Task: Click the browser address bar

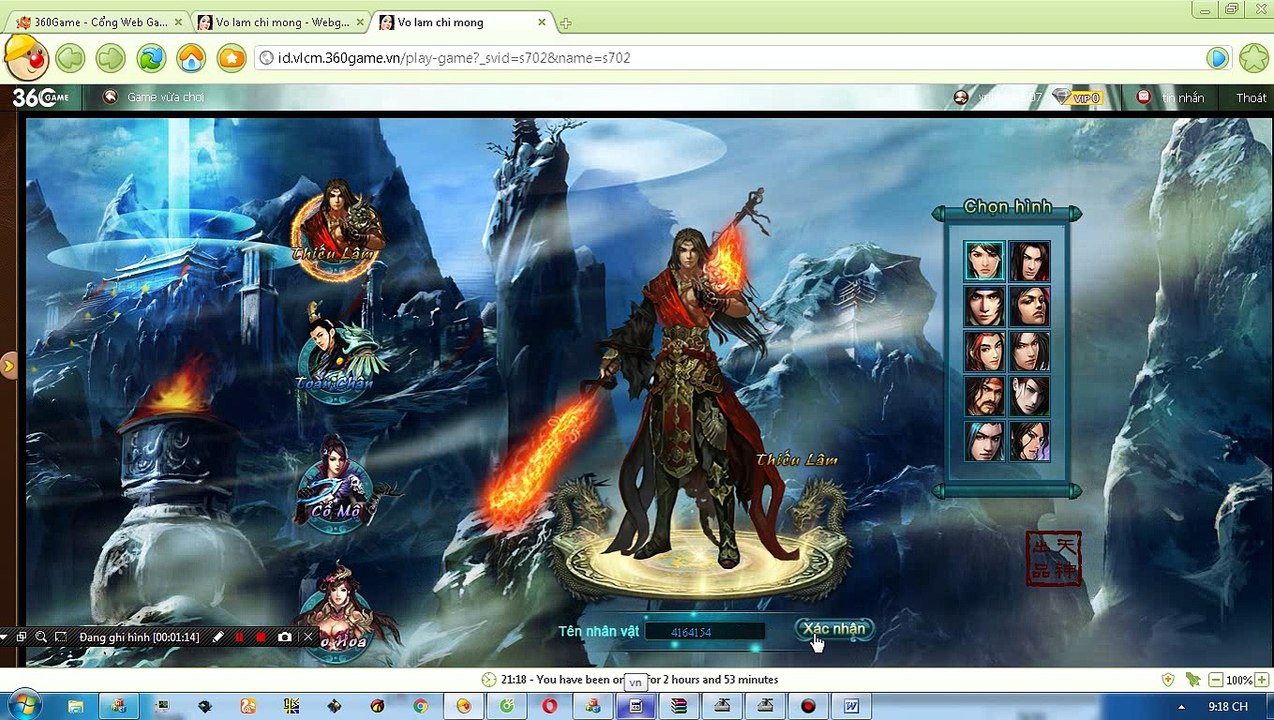Action: pyautogui.click(x=727, y=58)
